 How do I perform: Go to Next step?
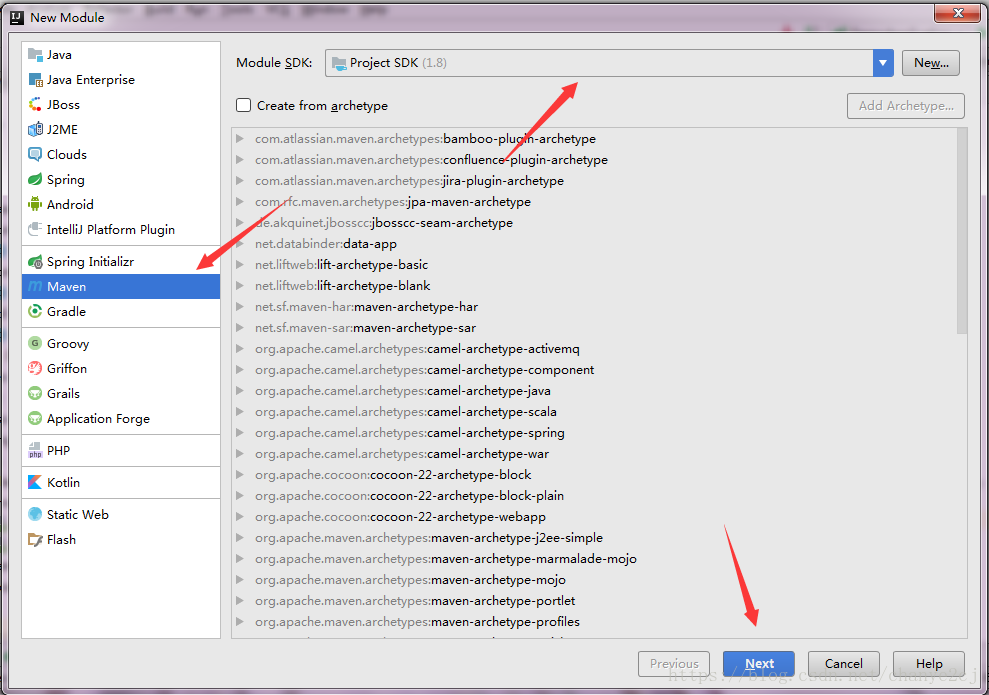point(759,663)
